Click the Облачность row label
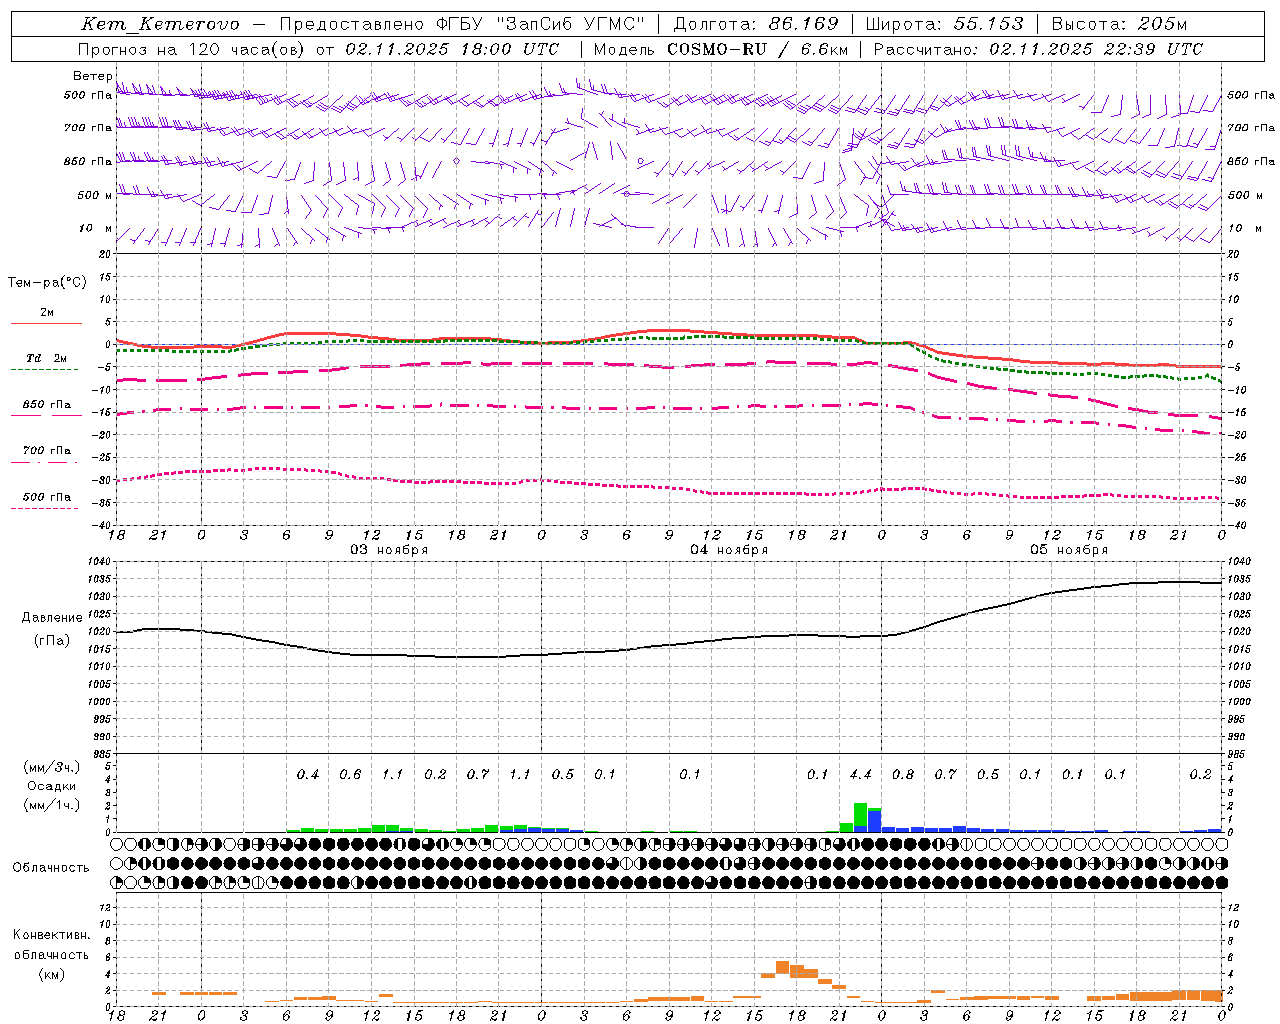Image resolution: width=1280 pixels, height=1024 pixels. 51,868
